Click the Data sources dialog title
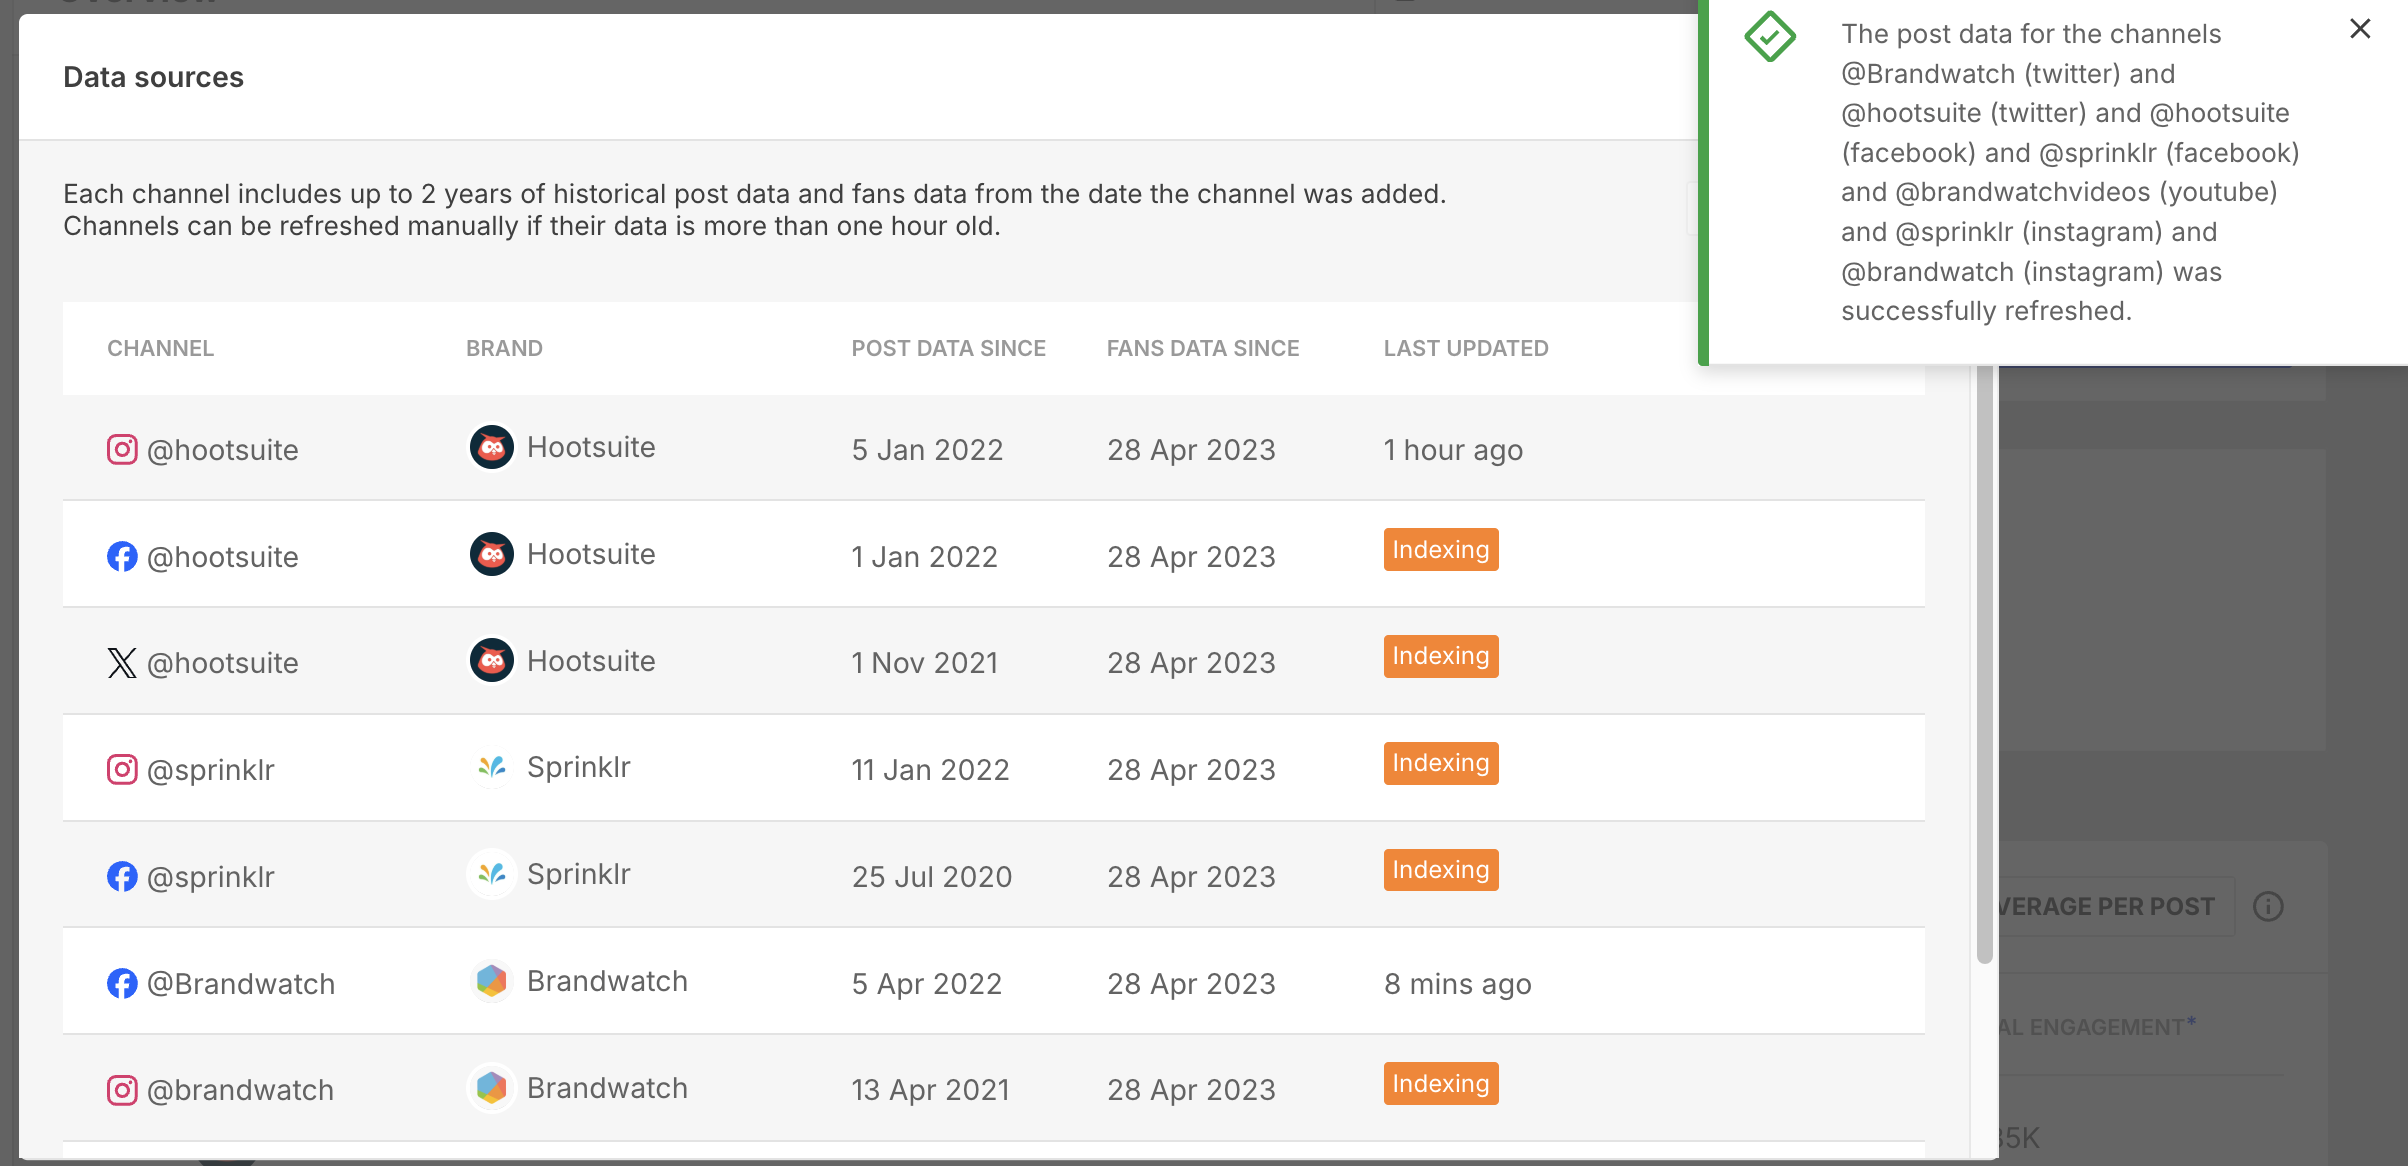 tap(153, 77)
